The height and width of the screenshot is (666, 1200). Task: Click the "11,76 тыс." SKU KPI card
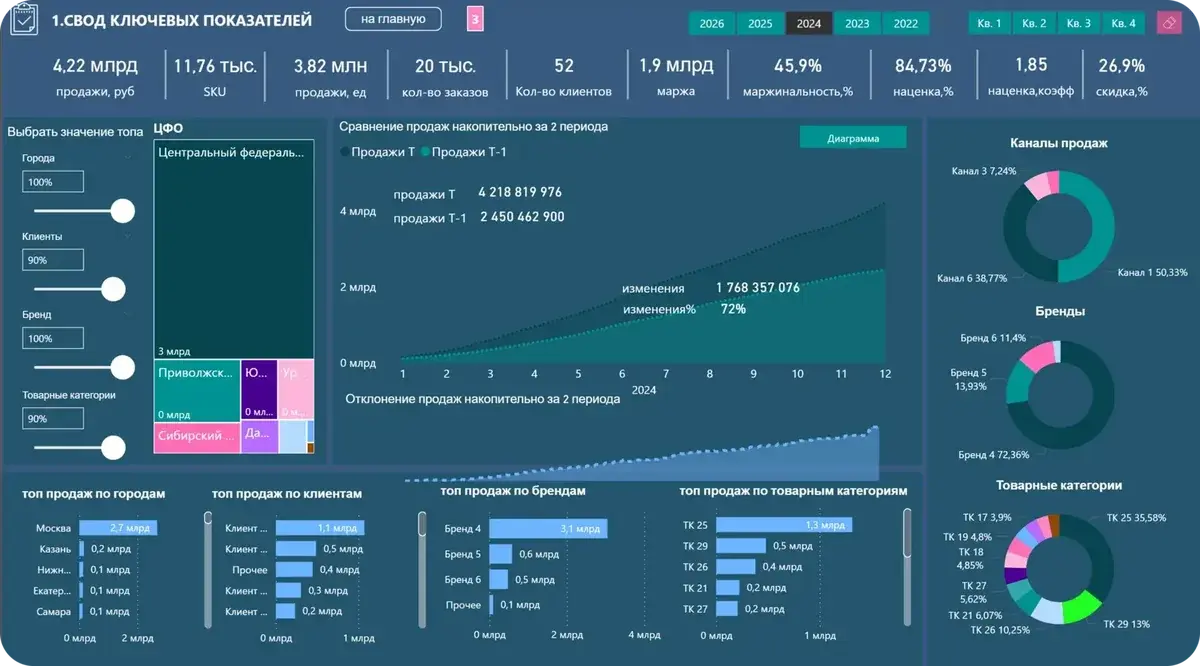(215, 77)
